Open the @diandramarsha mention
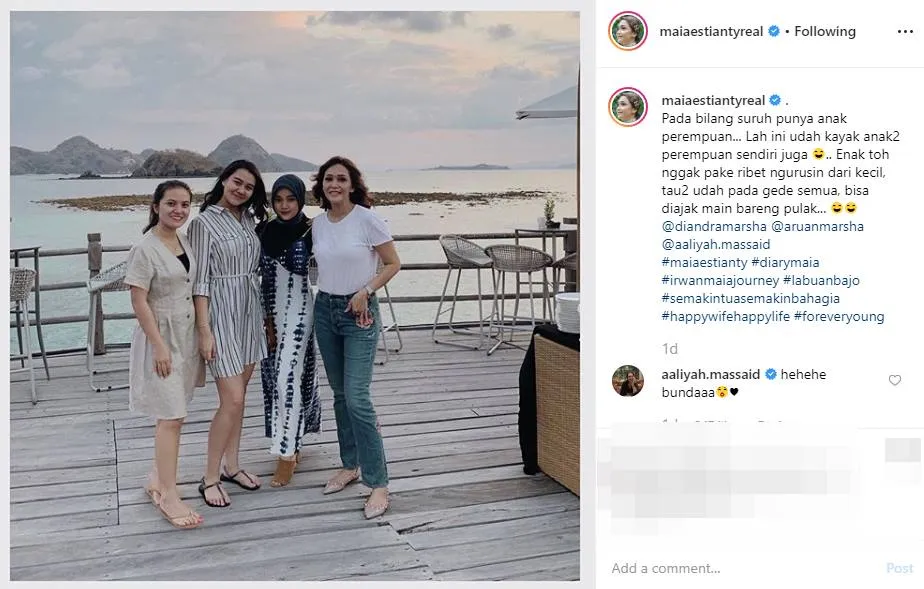The height and width of the screenshot is (589, 924). (714, 226)
